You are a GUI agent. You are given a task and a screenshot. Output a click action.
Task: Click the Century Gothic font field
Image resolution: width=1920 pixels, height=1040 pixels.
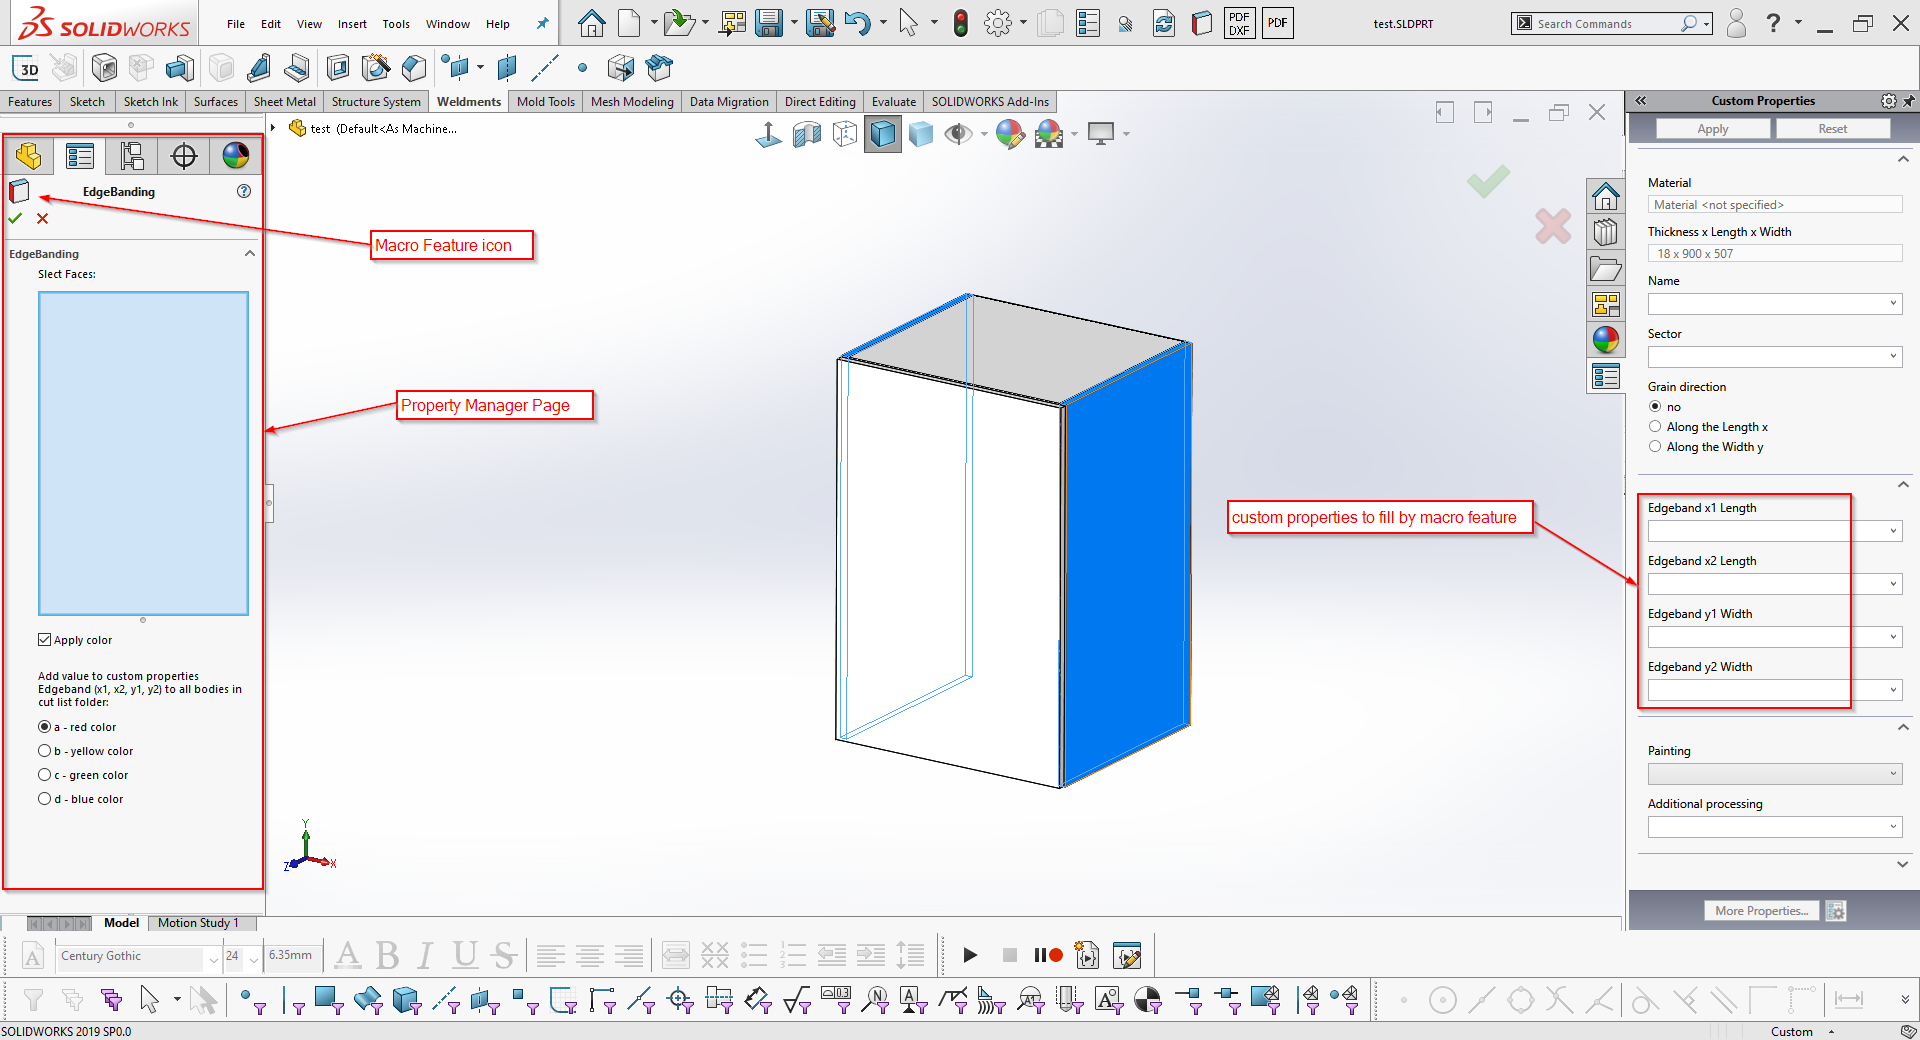pos(138,956)
